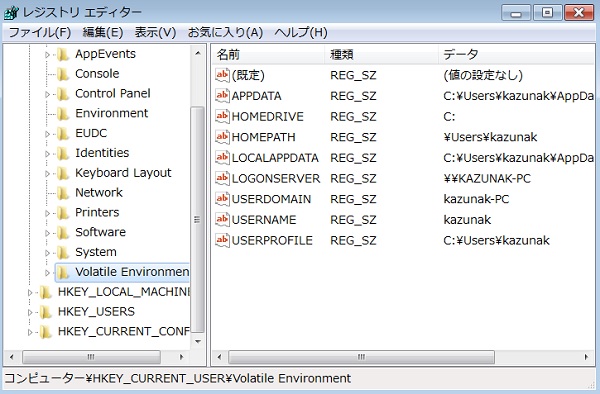Click the Network folder icon

pos(63,193)
